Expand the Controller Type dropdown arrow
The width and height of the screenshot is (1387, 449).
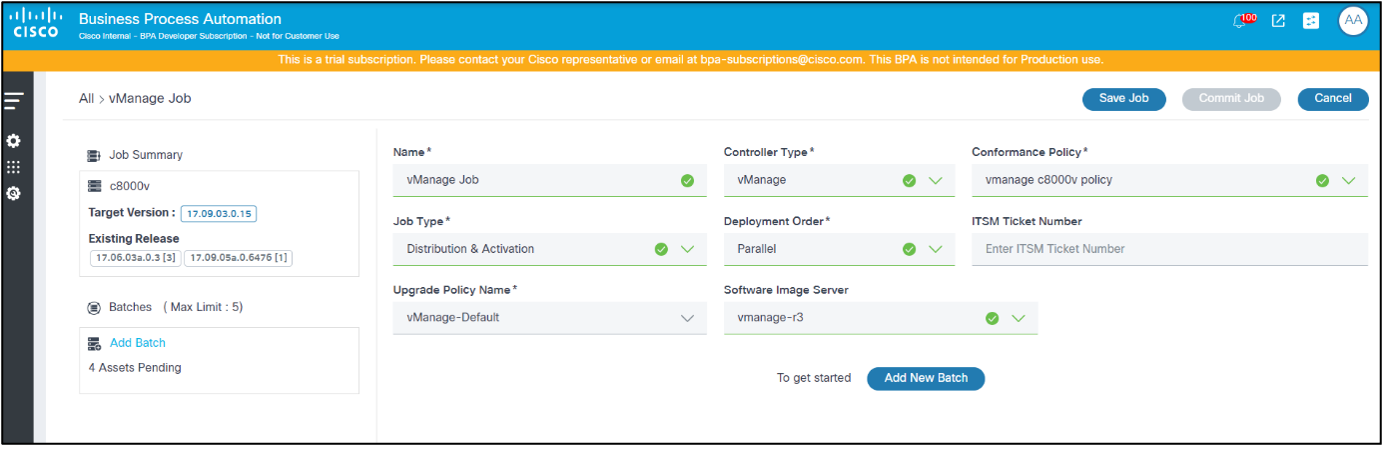coord(936,181)
